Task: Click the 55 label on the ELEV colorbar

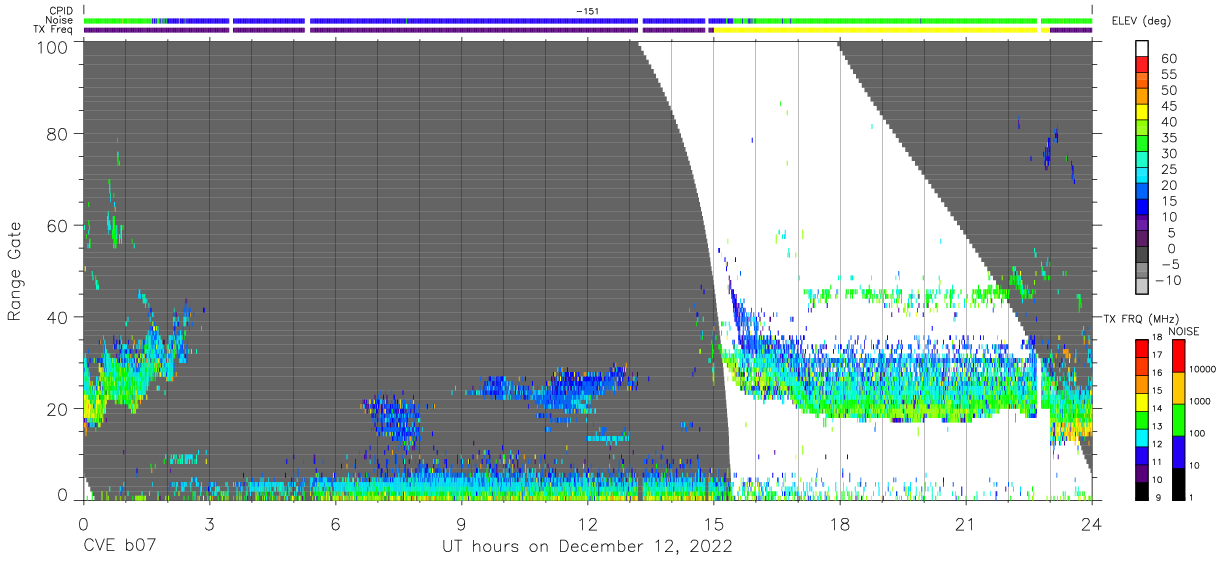Action: (x=1167, y=75)
